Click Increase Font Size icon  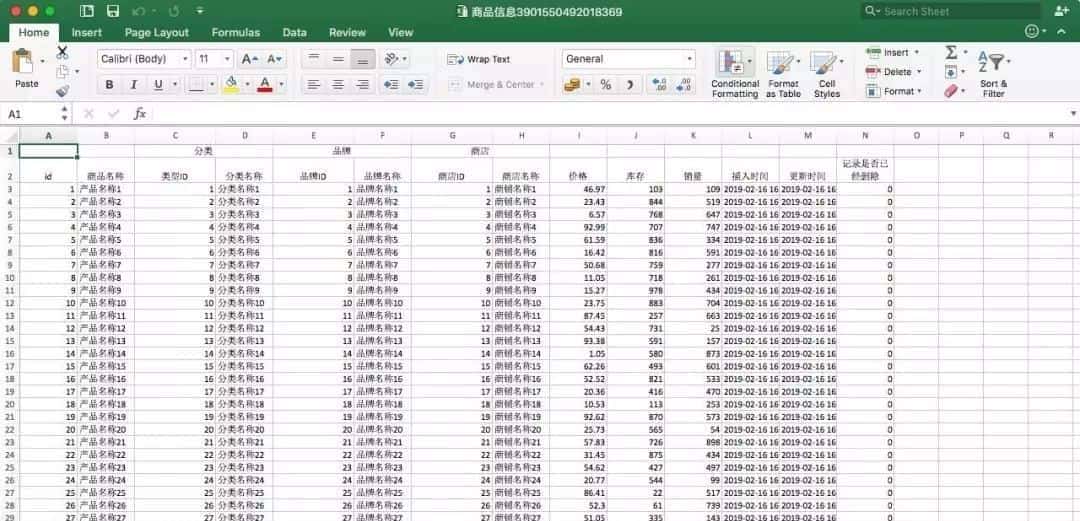[250, 59]
